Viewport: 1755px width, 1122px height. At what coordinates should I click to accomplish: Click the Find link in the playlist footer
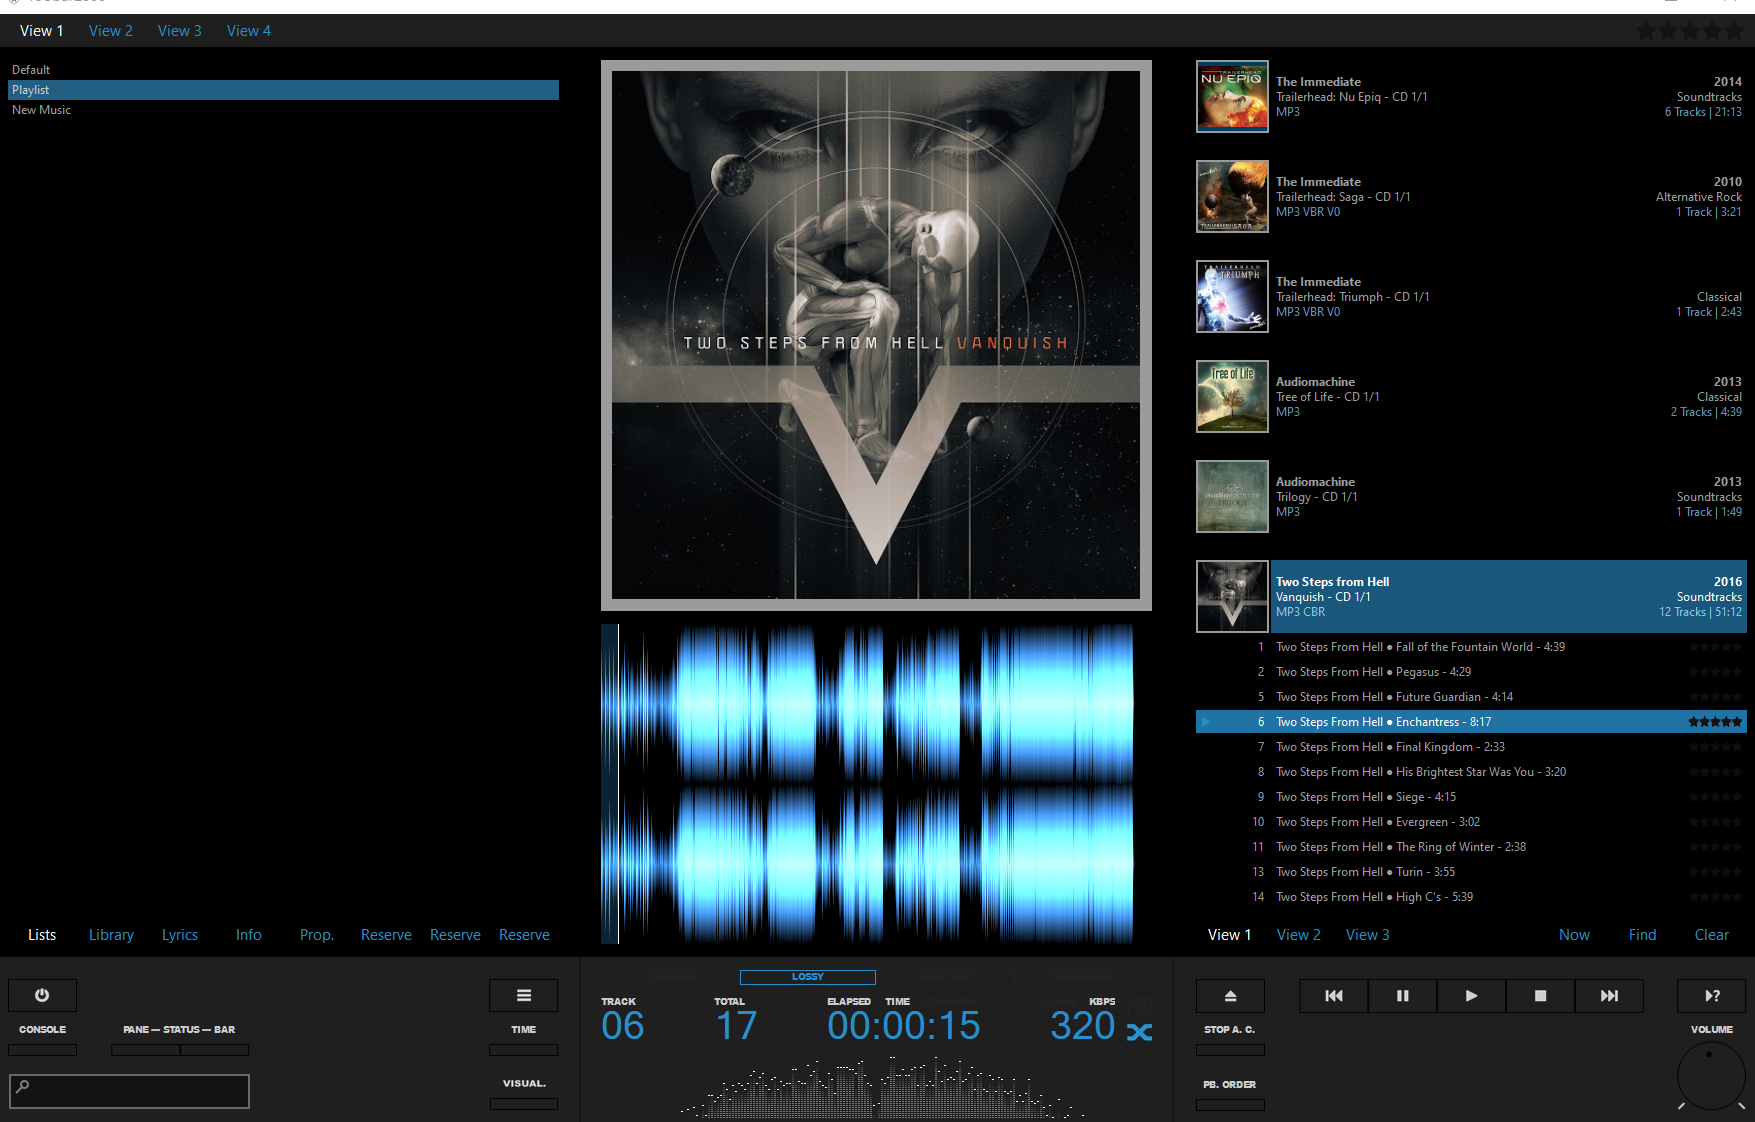click(x=1642, y=934)
